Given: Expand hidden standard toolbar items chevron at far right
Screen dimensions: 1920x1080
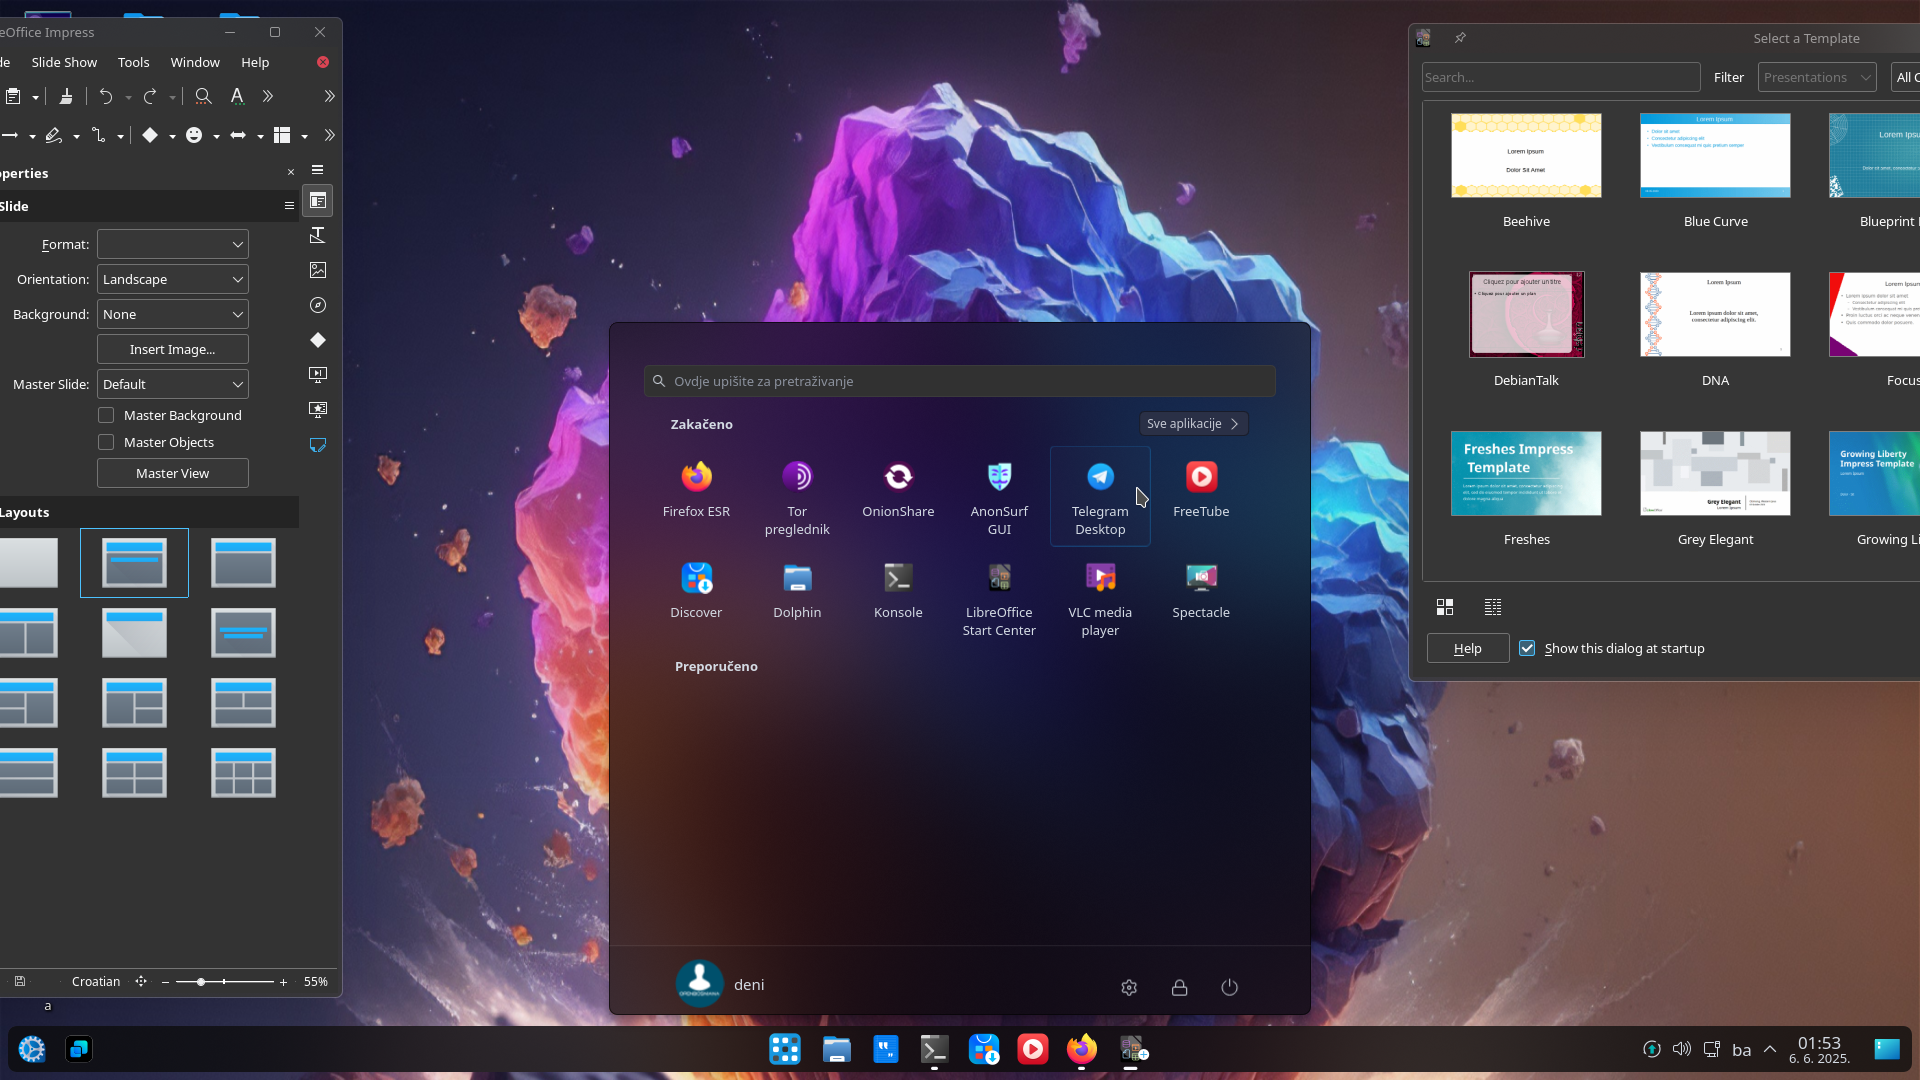Looking at the screenshot, I should pyautogui.click(x=329, y=96).
